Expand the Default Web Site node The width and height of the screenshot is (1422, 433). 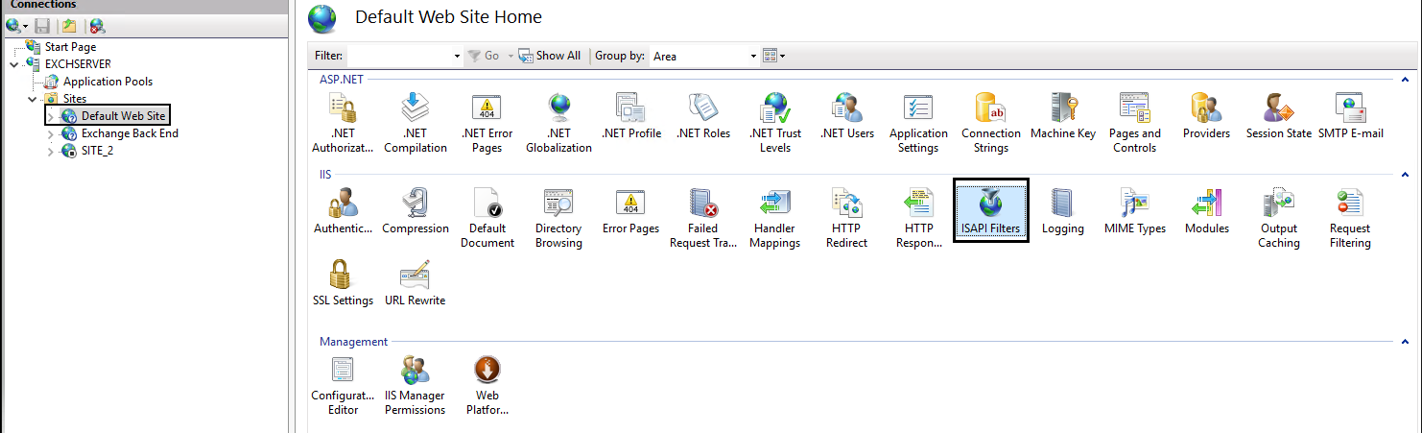pyautogui.click(x=51, y=117)
